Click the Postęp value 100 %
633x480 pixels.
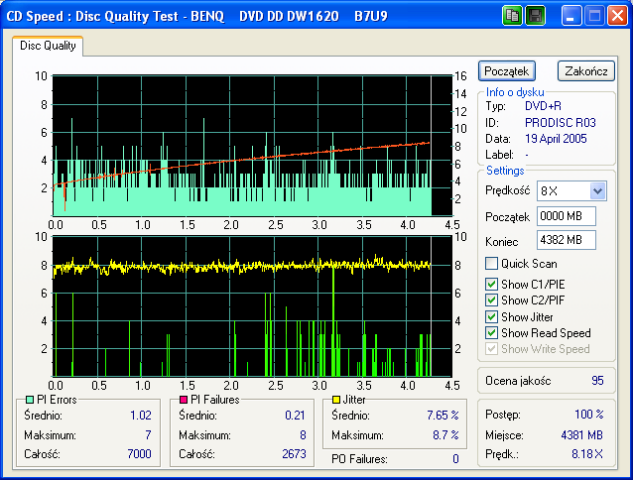click(589, 414)
